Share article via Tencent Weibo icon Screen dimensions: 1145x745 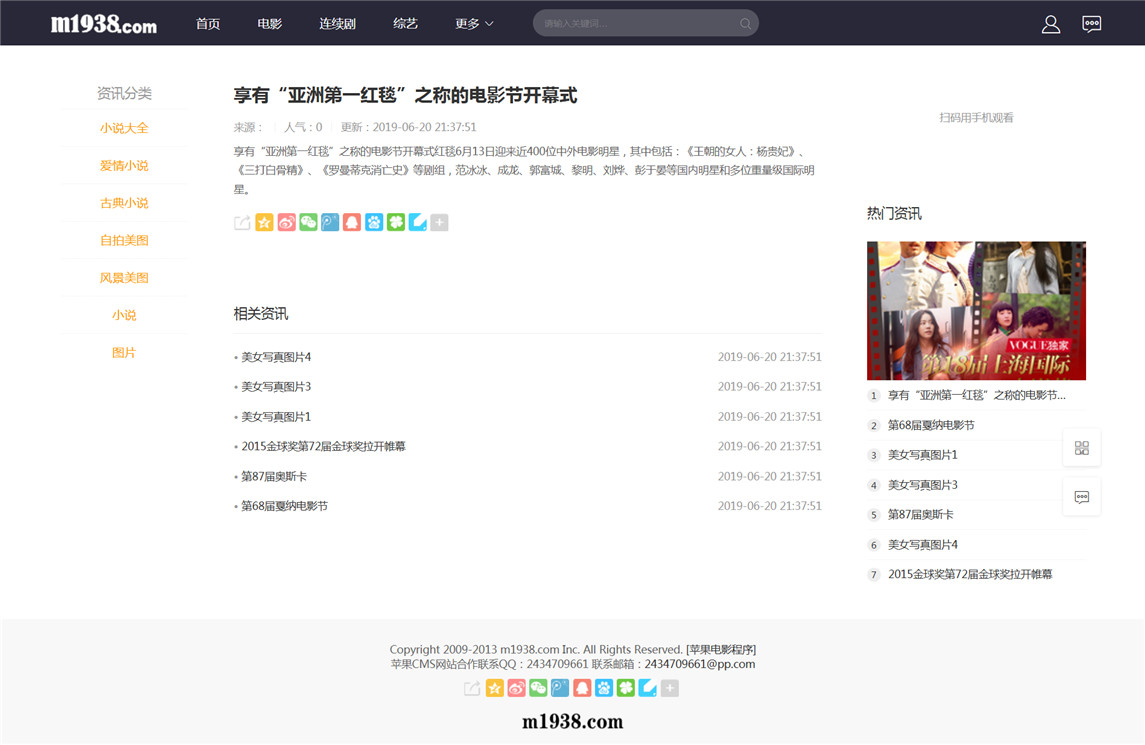[x=330, y=223]
